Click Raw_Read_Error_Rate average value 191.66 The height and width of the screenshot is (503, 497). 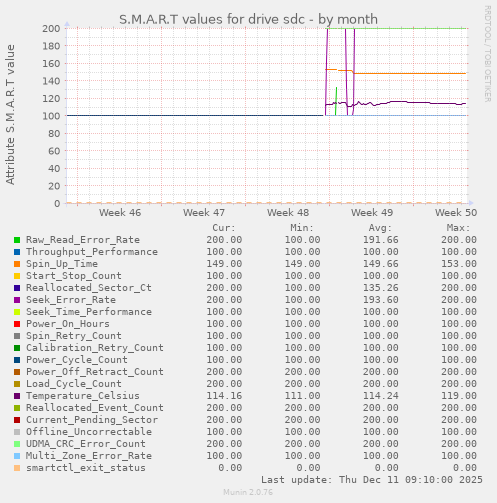[x=381, y=240]
